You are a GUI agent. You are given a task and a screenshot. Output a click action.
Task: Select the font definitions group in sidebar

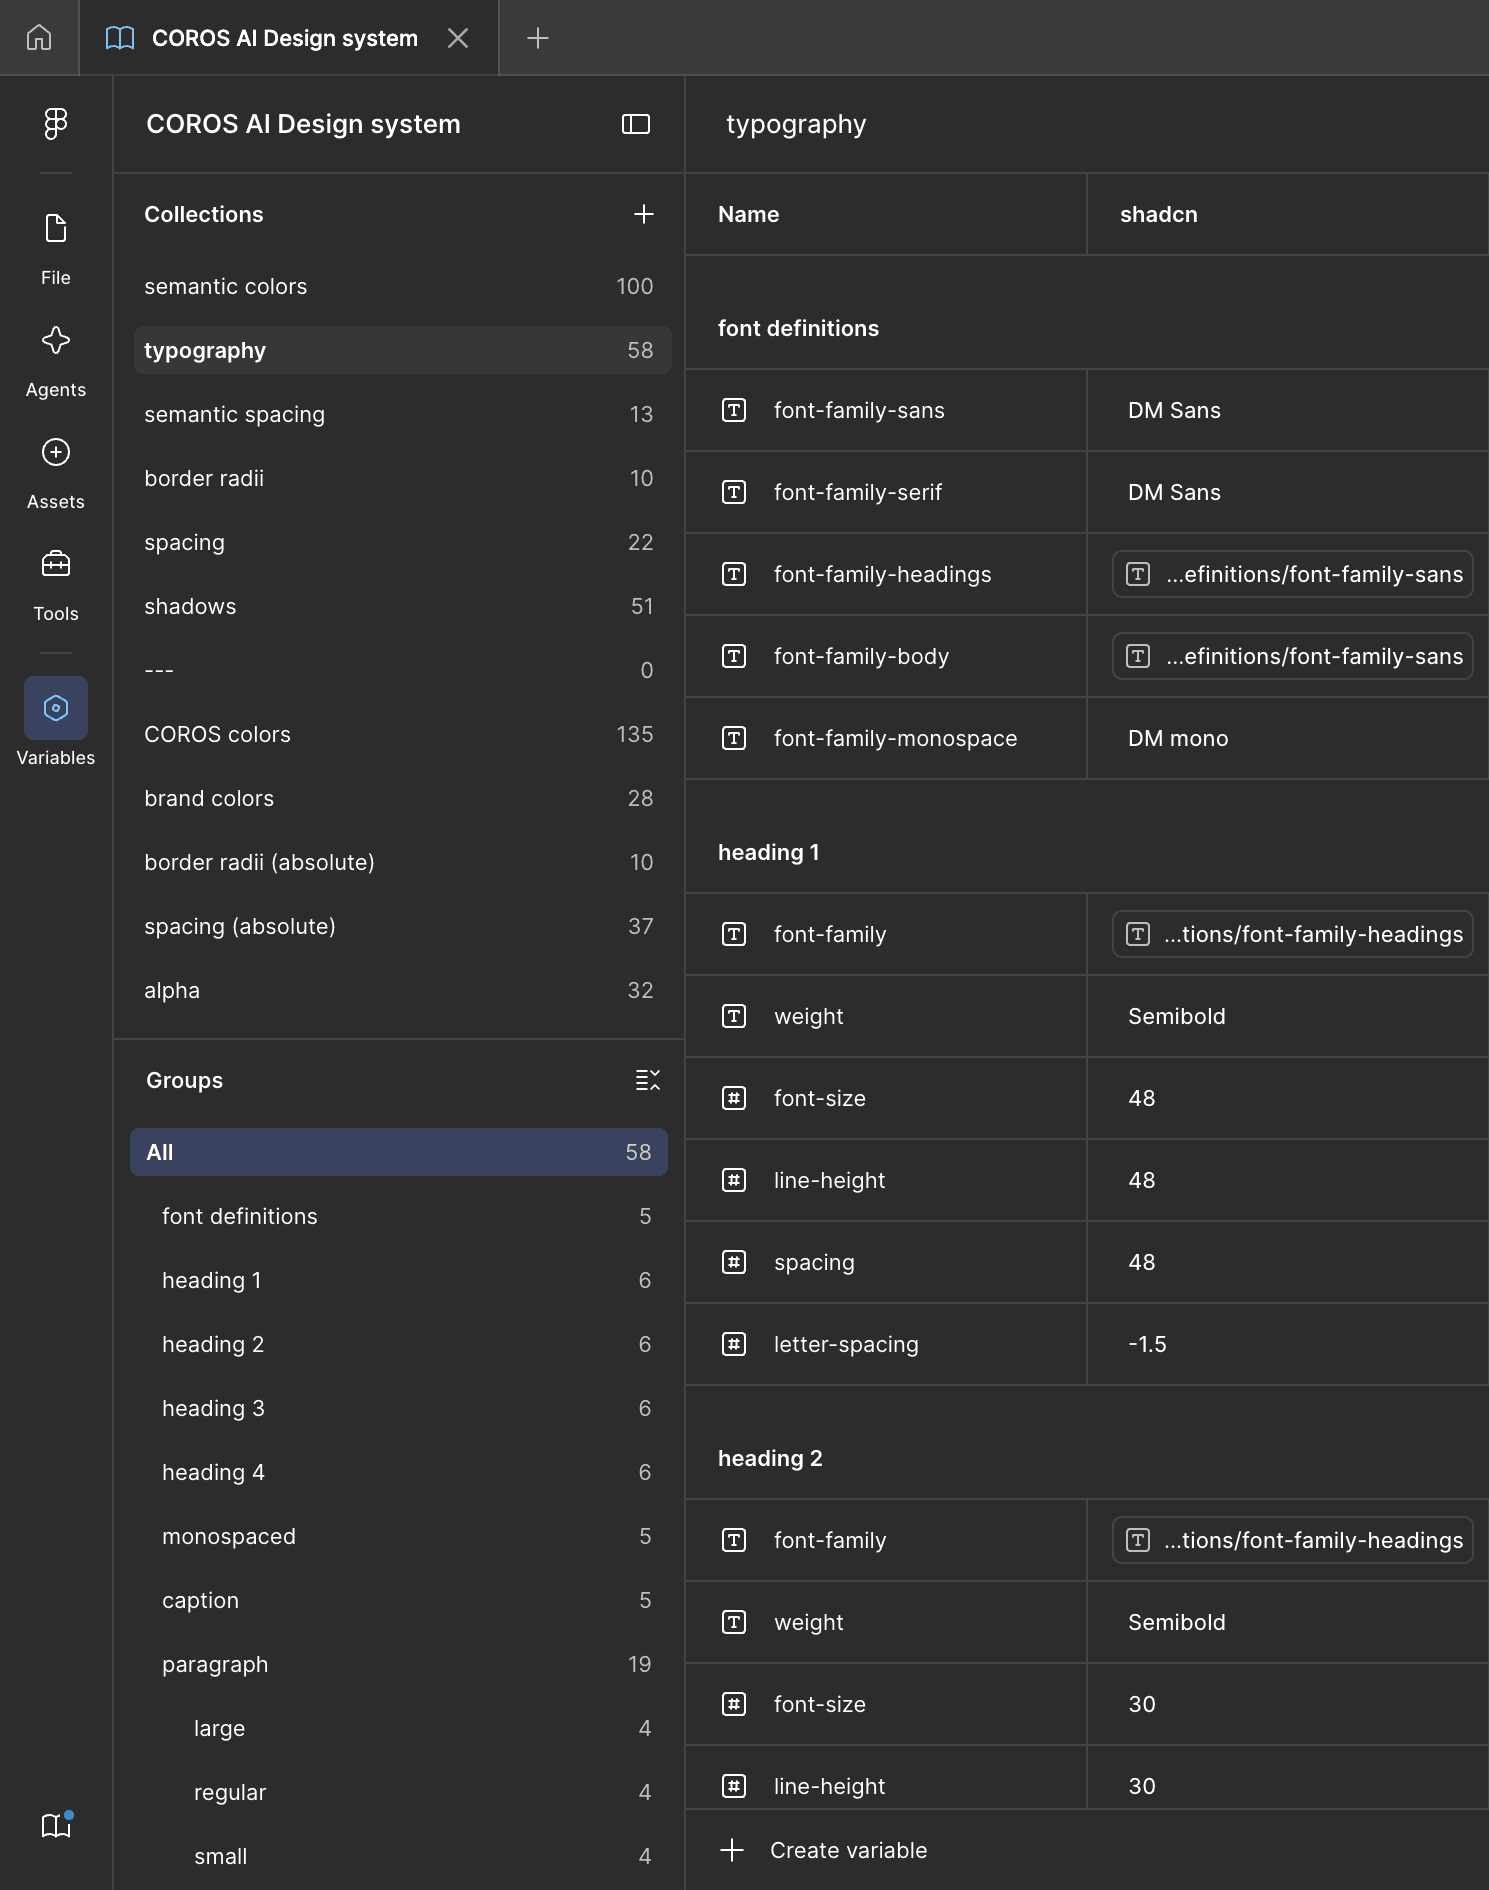(x=399, y=1216)
